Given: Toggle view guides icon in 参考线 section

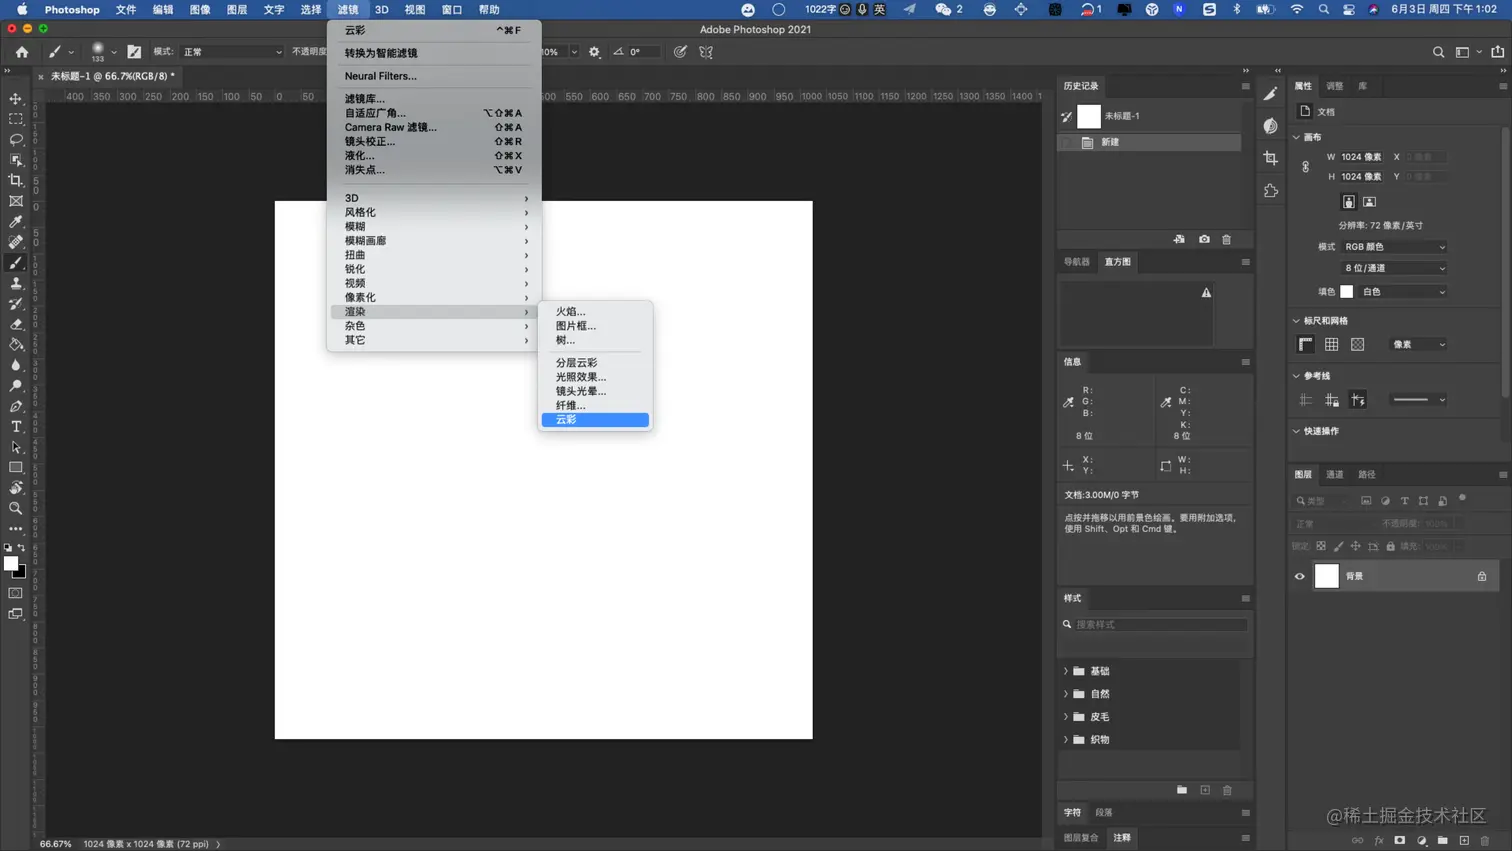Looking at the screenshot, I should [1305, 400].
